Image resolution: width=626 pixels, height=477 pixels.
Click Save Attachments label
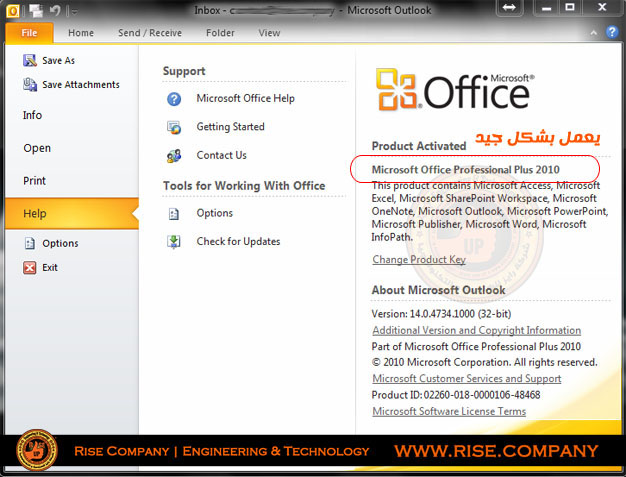81,85
